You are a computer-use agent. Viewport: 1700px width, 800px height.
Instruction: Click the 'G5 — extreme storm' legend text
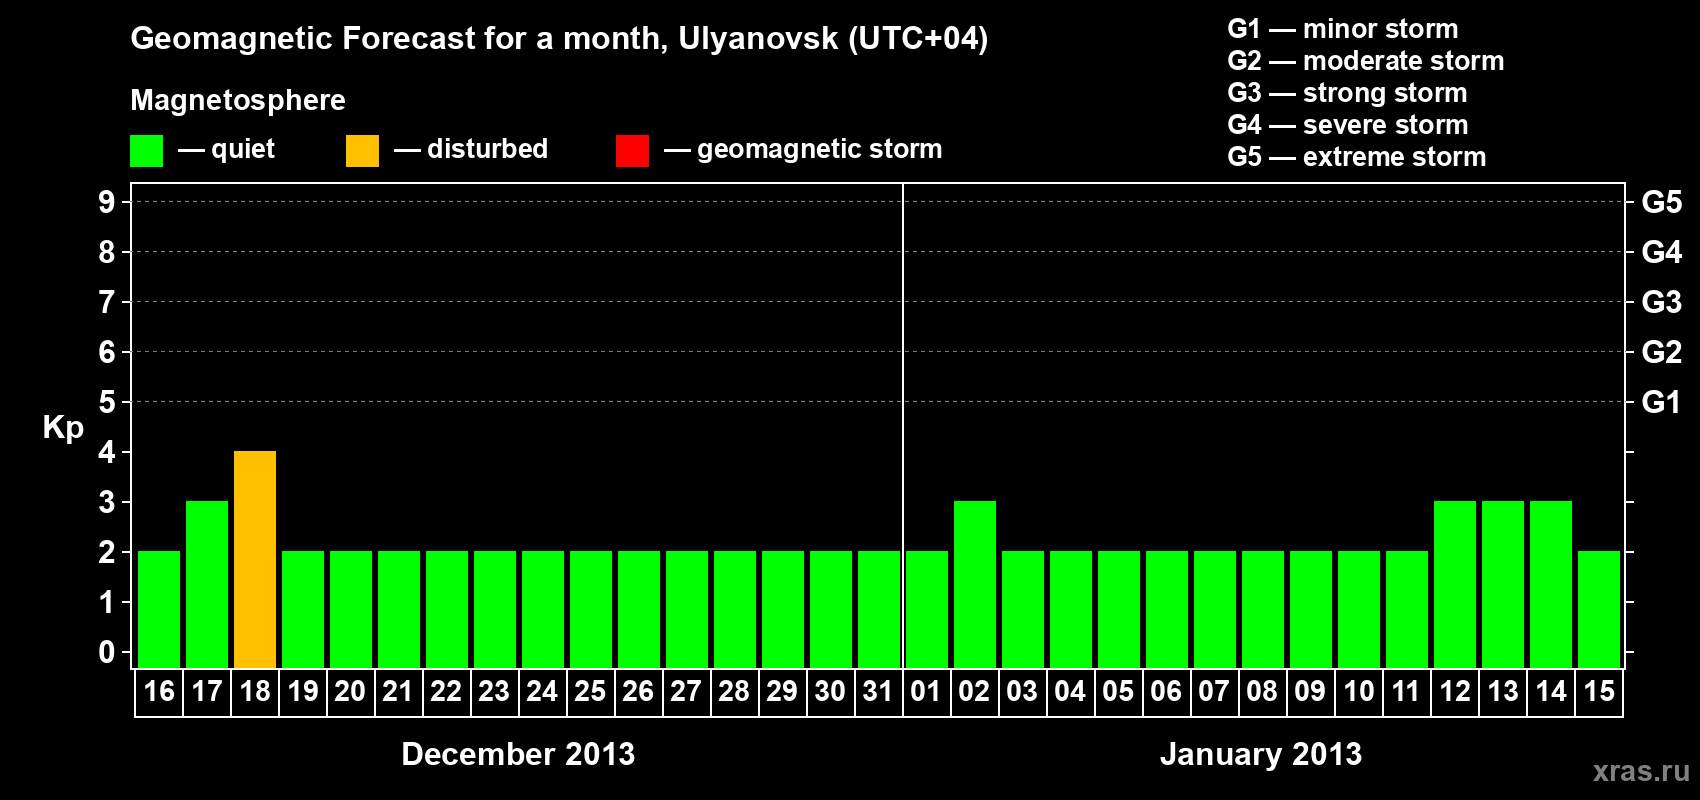coord(1357,157)
